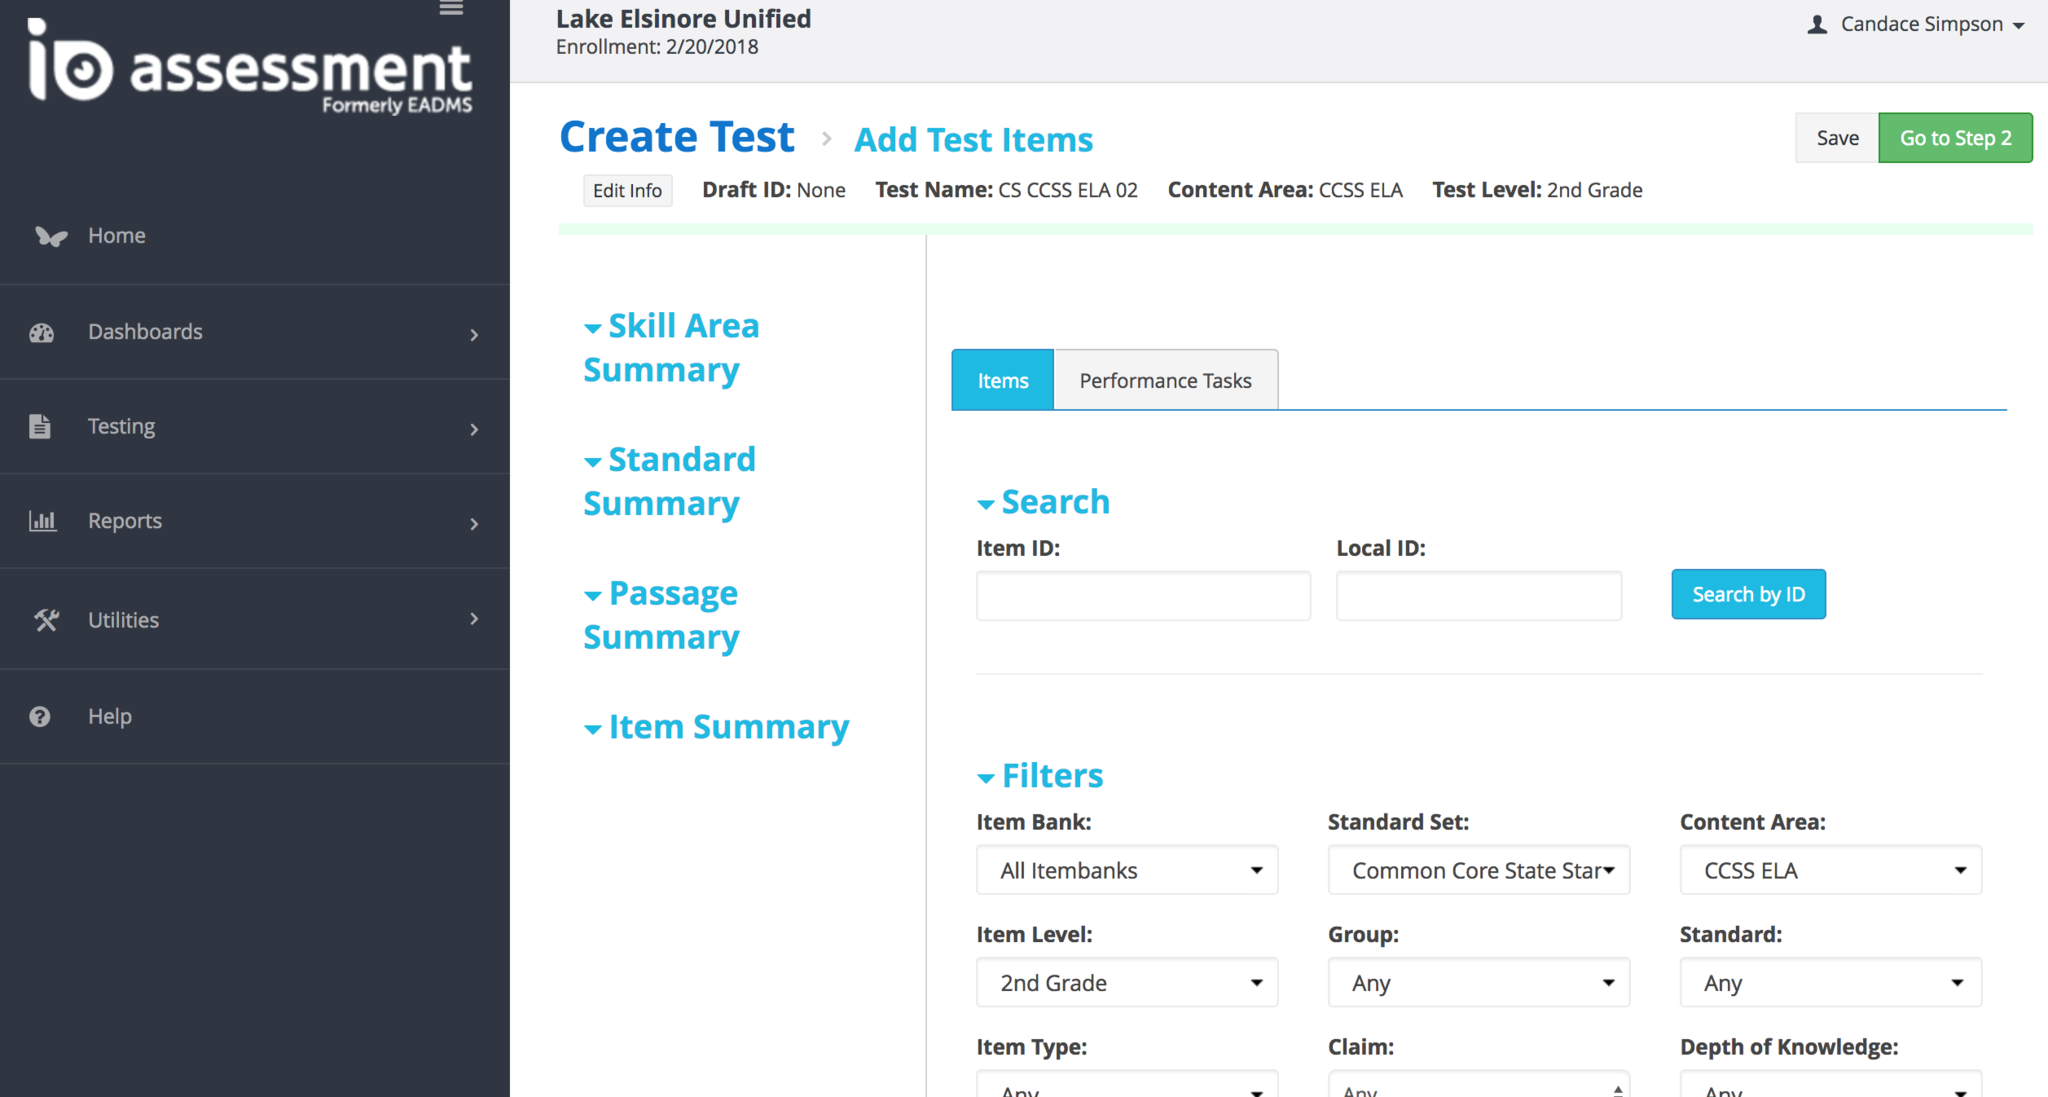Image resolution: width=2048 pixels, height=1097 pixels.
Task: Collapse the Filters section
Action: (x=1040, y=776)
